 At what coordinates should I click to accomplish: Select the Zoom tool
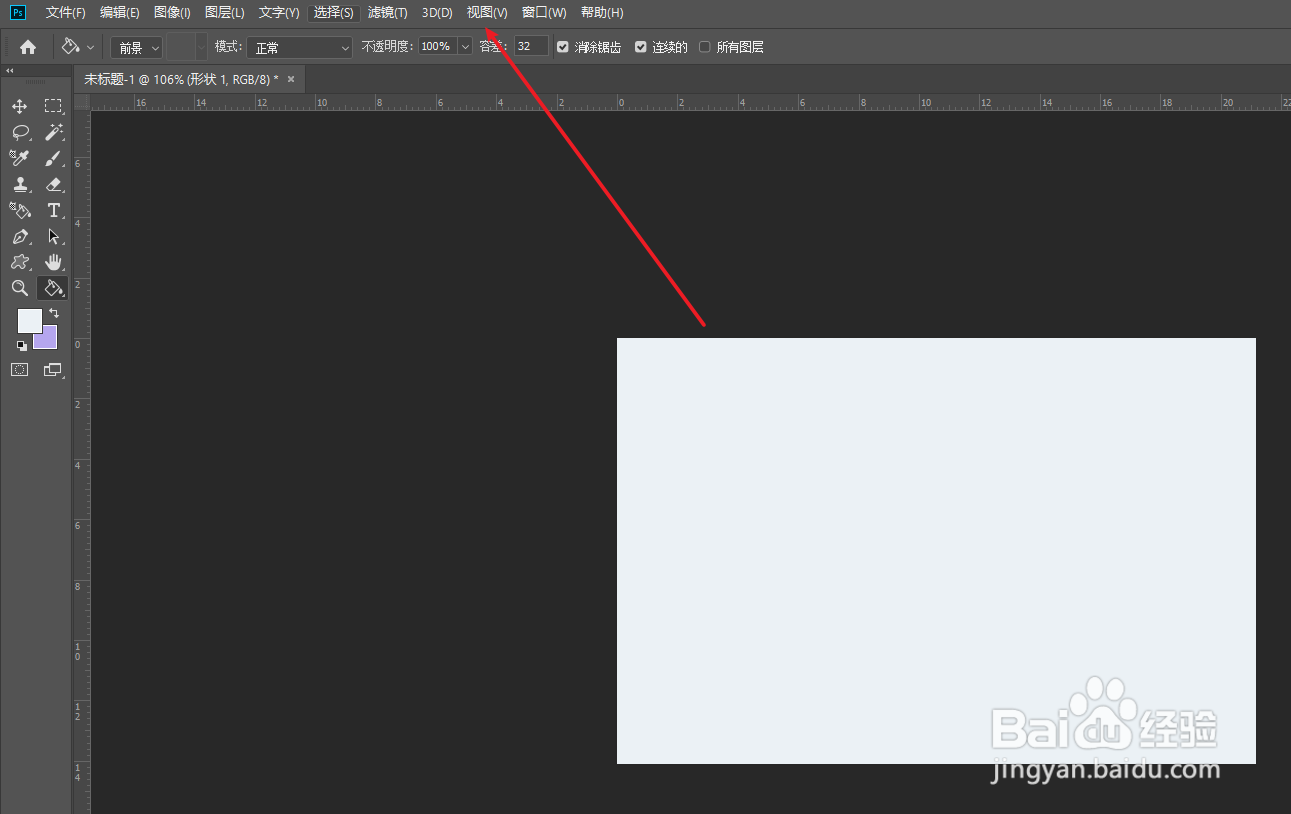[20, 288]
